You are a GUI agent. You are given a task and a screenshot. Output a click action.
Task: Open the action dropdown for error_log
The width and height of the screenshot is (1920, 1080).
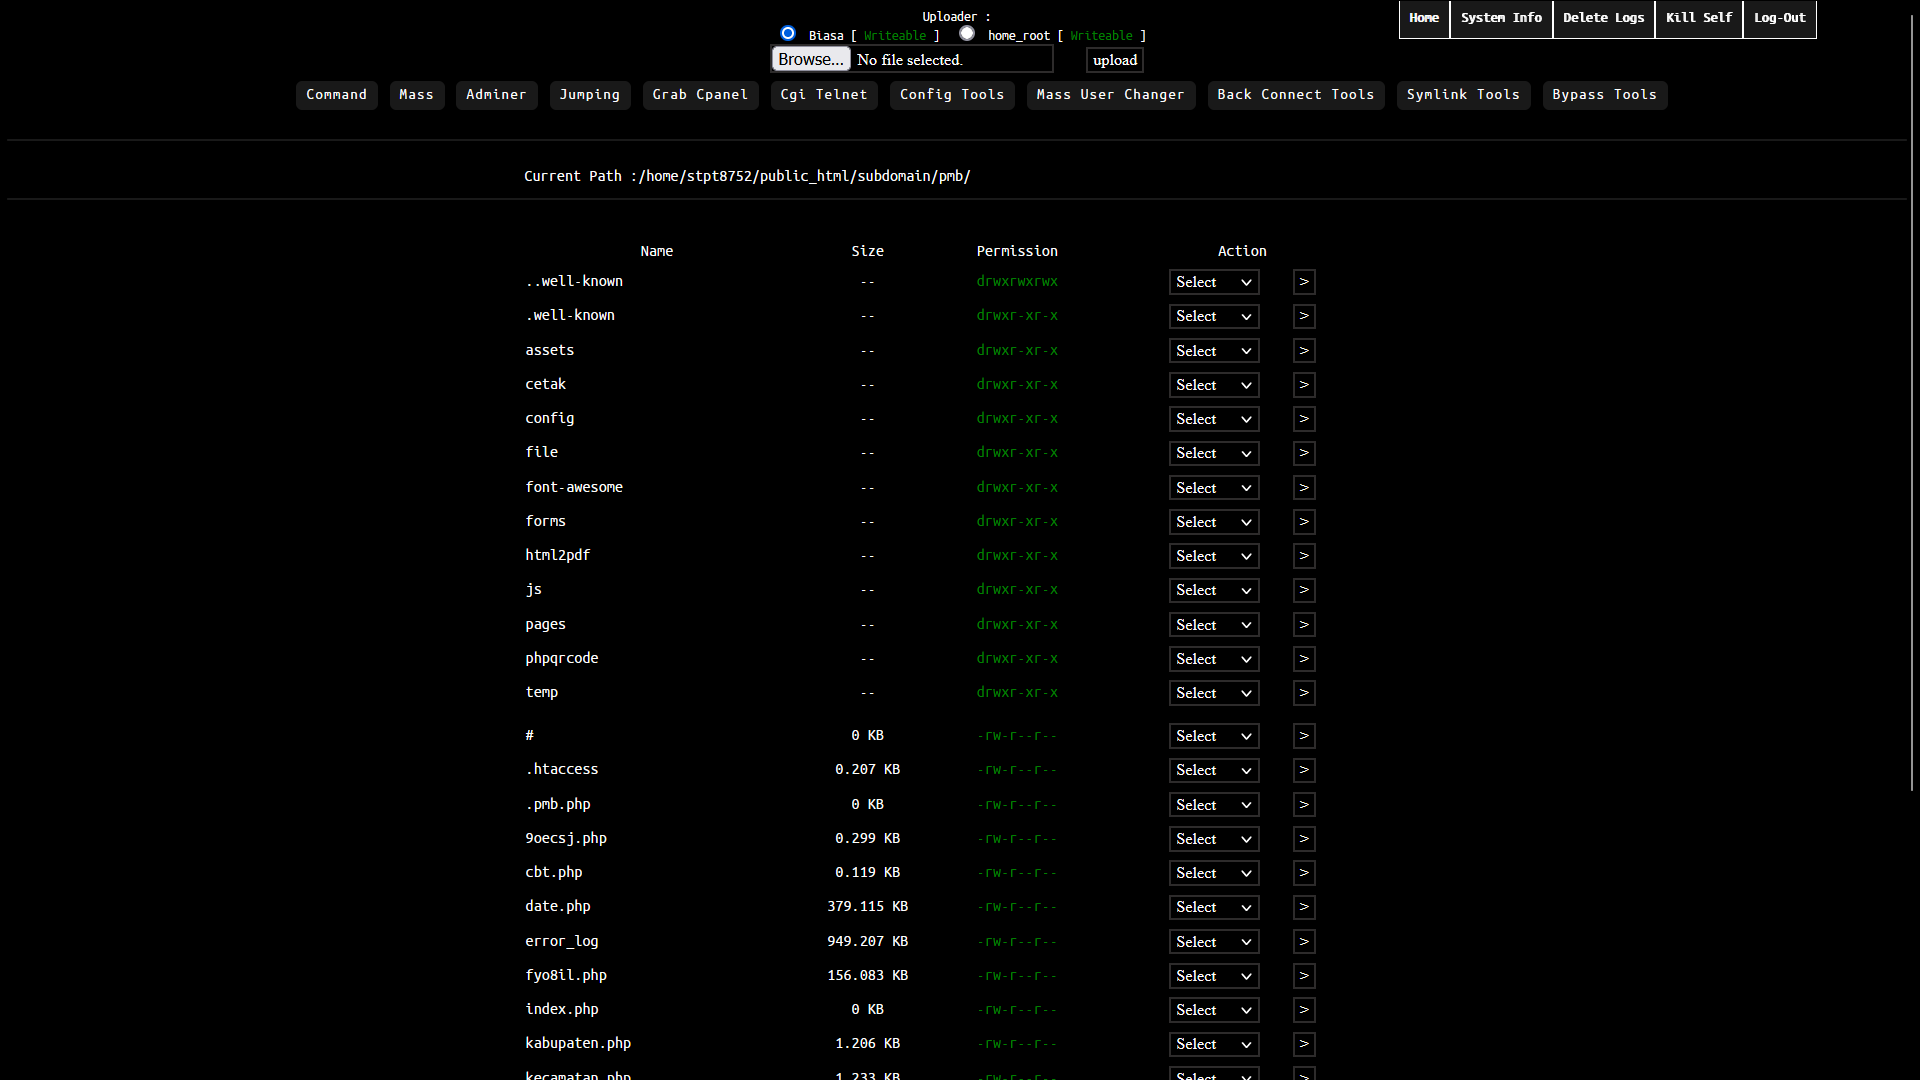[1214, 942]
